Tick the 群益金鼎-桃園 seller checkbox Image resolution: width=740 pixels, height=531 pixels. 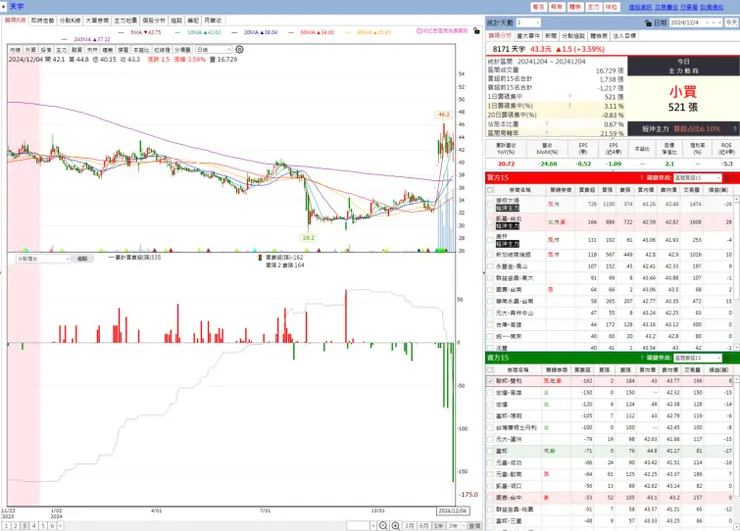tap(490, 509)
